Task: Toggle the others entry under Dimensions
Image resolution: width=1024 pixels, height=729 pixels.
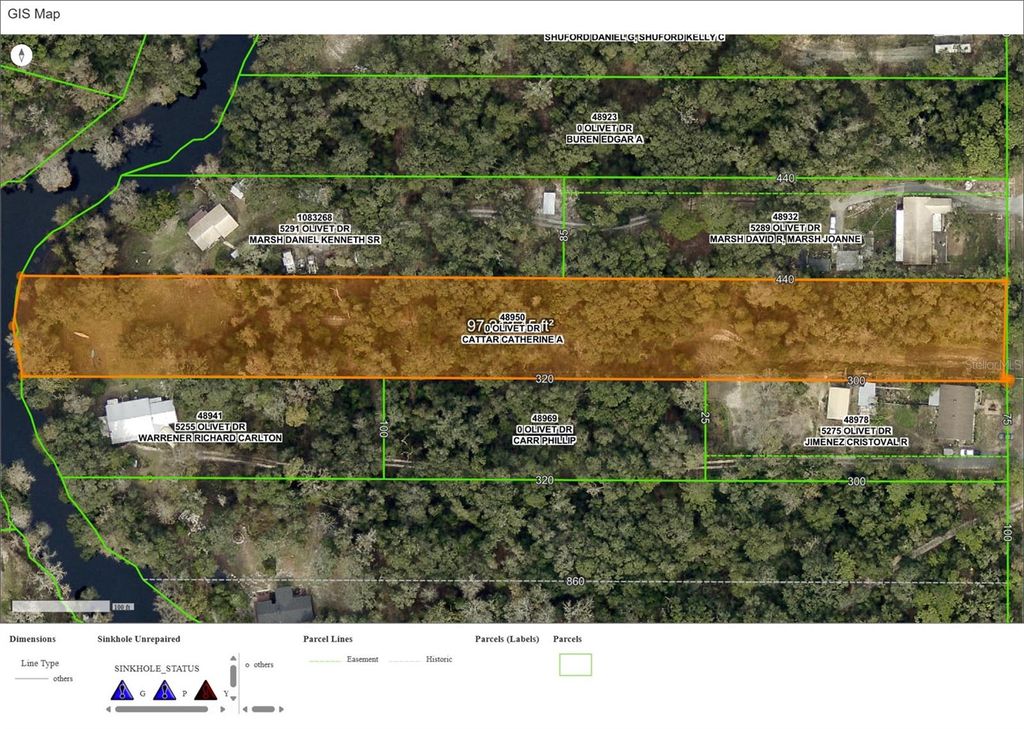Action: click(x=62, y=677)
